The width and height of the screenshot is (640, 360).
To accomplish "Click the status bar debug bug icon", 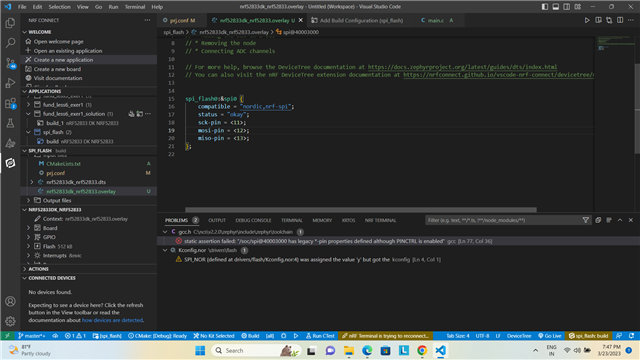I will pyautogui.click(x=284, y=336).
